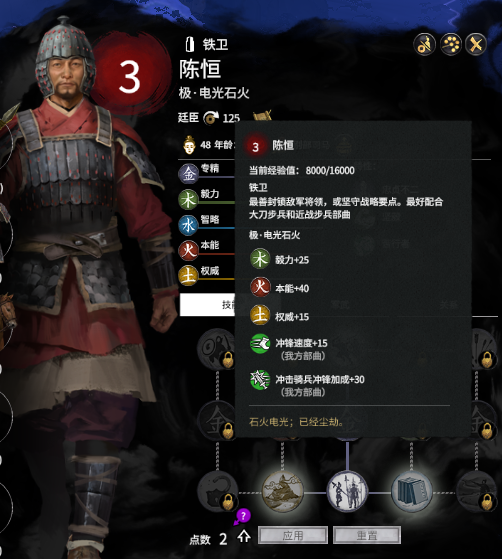The height and width of the screenshot is (559, 502).
Task: Click the locked archer skill node at bottom right
Action: tap(477, 492)
